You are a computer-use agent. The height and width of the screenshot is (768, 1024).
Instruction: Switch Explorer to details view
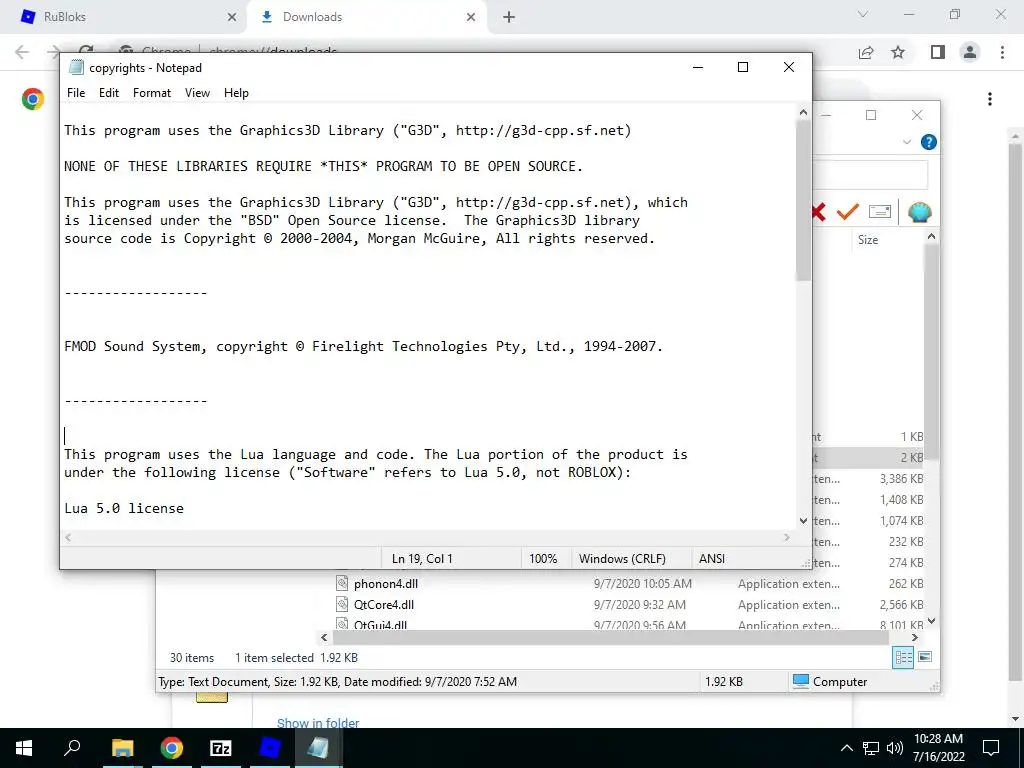coord(903,658)
